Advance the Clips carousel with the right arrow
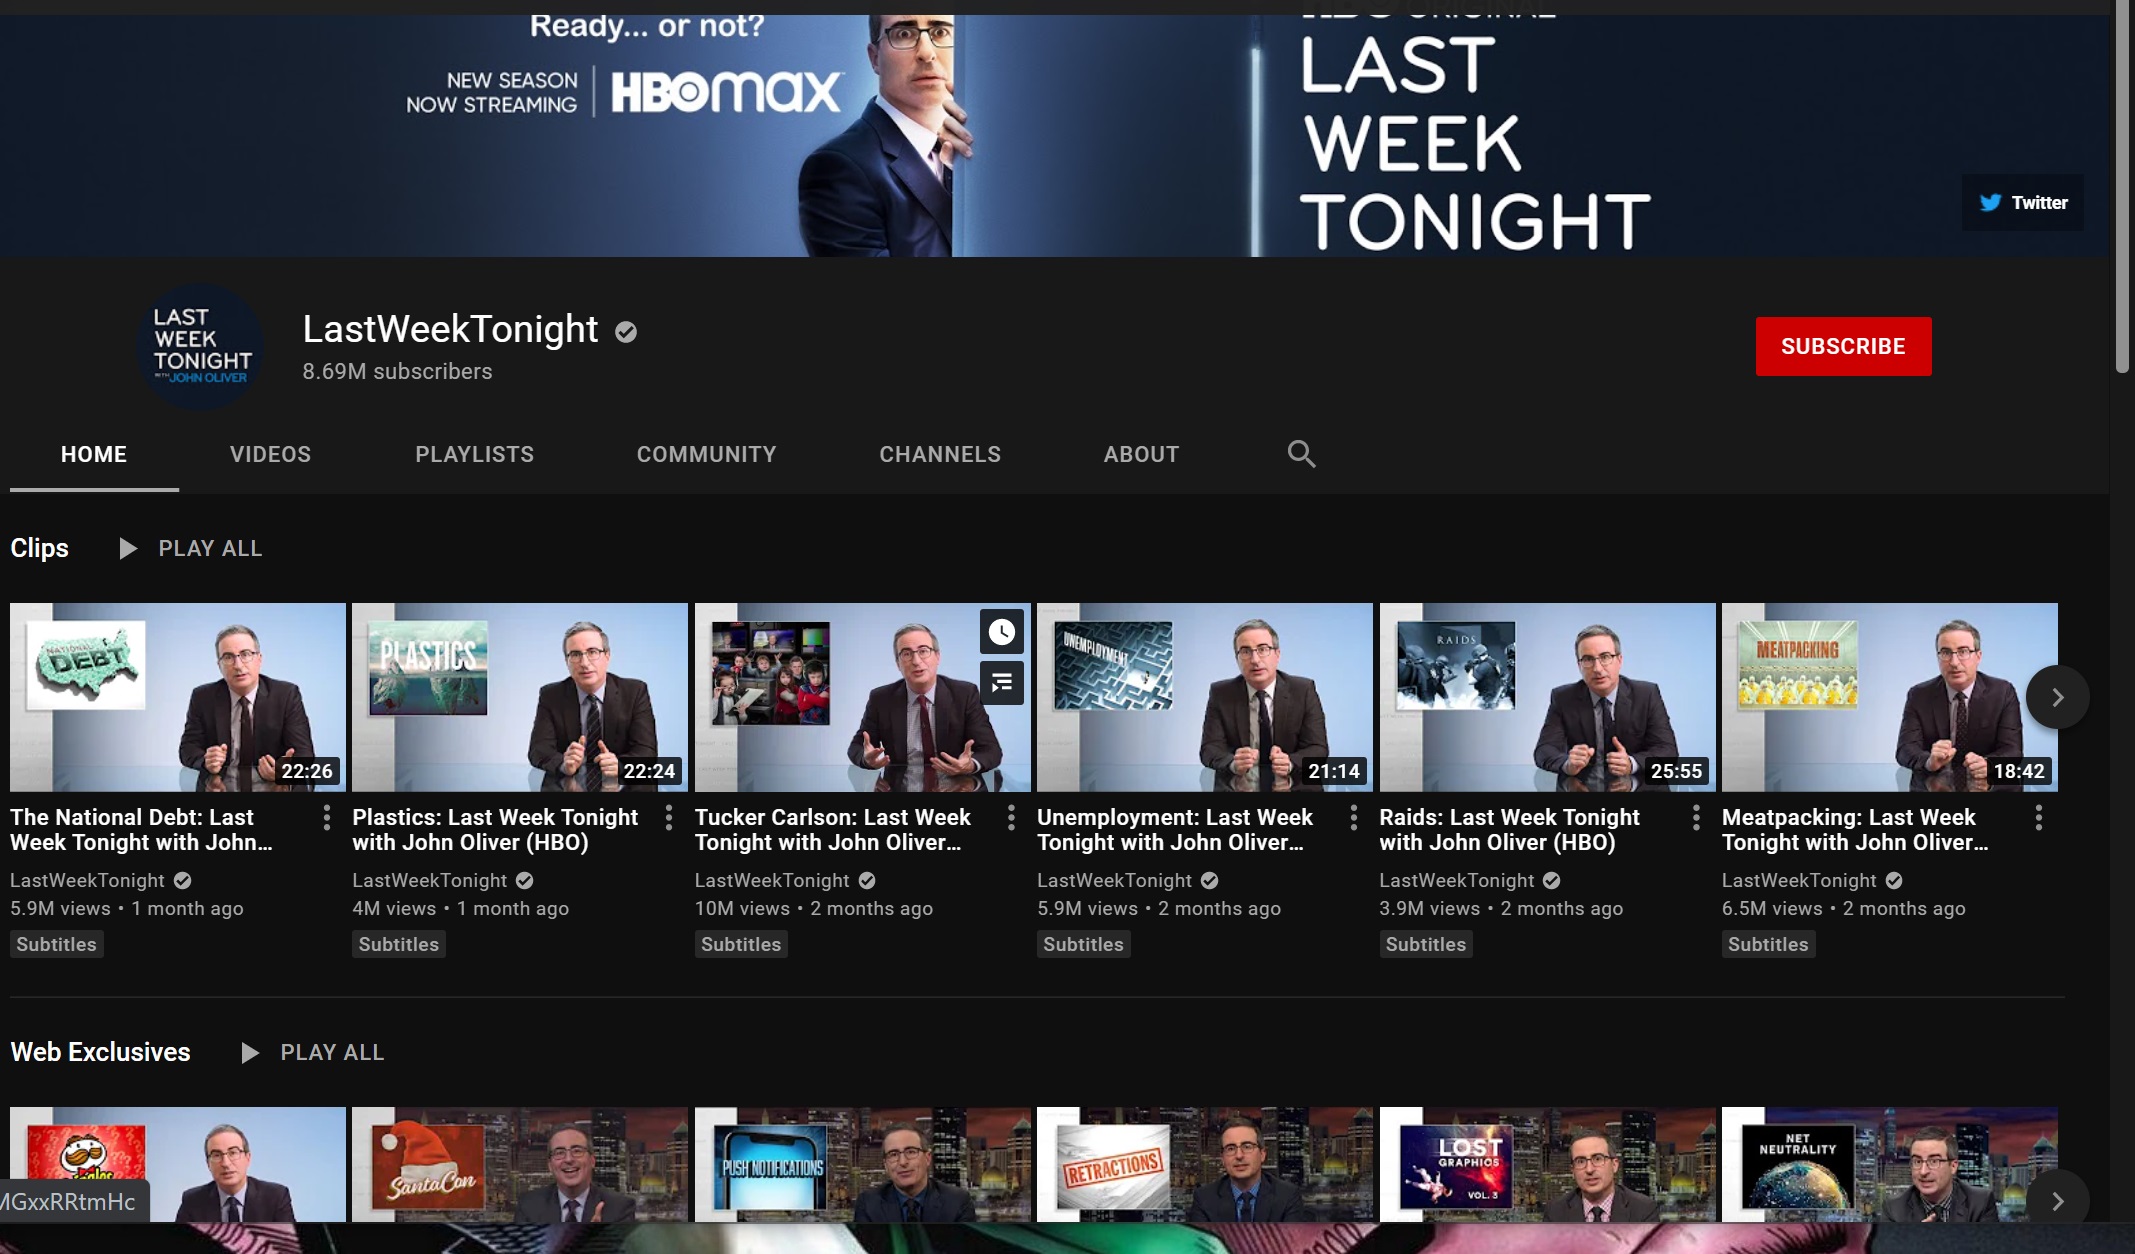 [x=2057, y=697]
